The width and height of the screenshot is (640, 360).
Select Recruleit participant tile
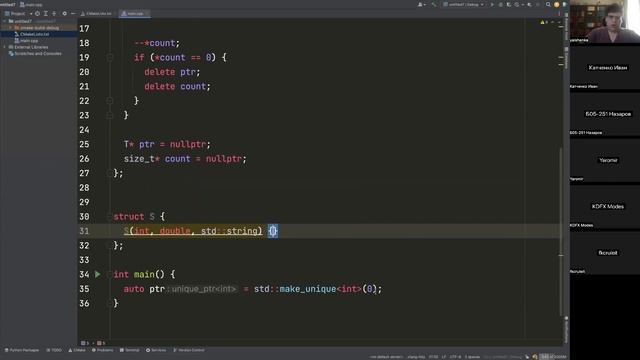tap(604, 252)
